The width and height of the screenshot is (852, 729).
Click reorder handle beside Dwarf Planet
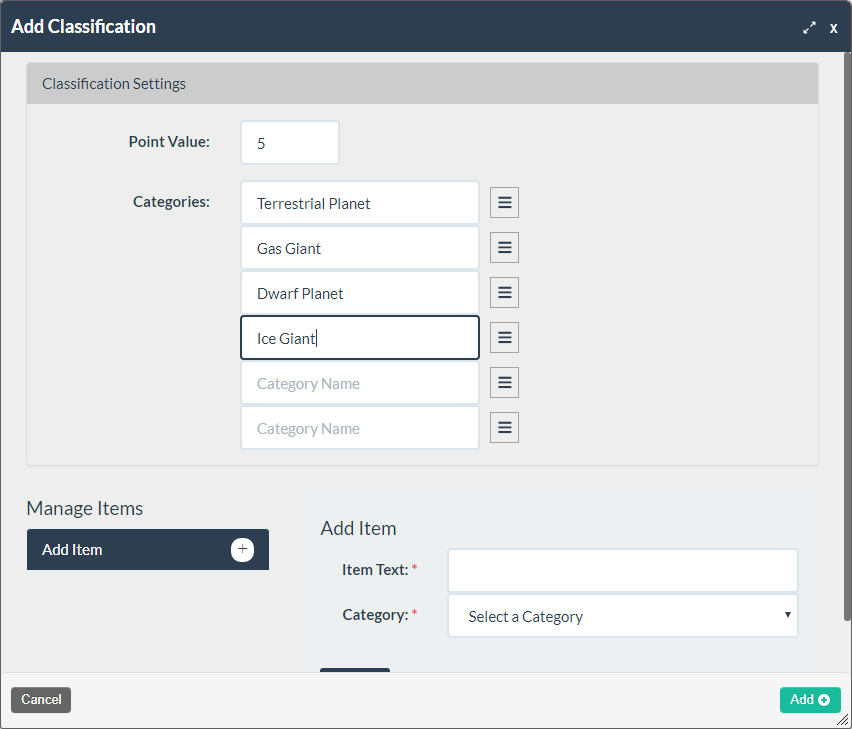[x=504, y=293]
